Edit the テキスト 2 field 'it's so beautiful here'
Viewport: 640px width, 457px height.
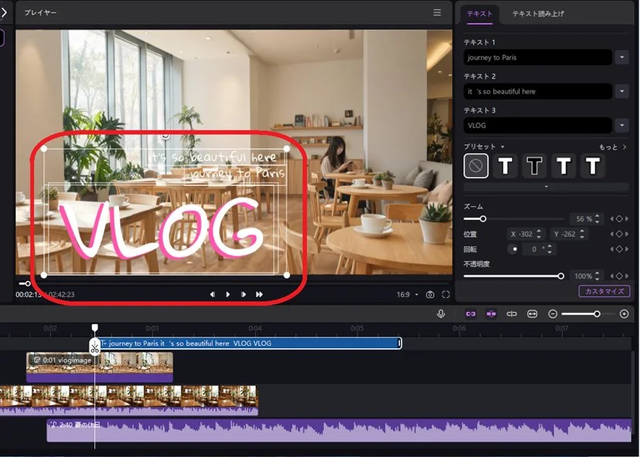538,91
